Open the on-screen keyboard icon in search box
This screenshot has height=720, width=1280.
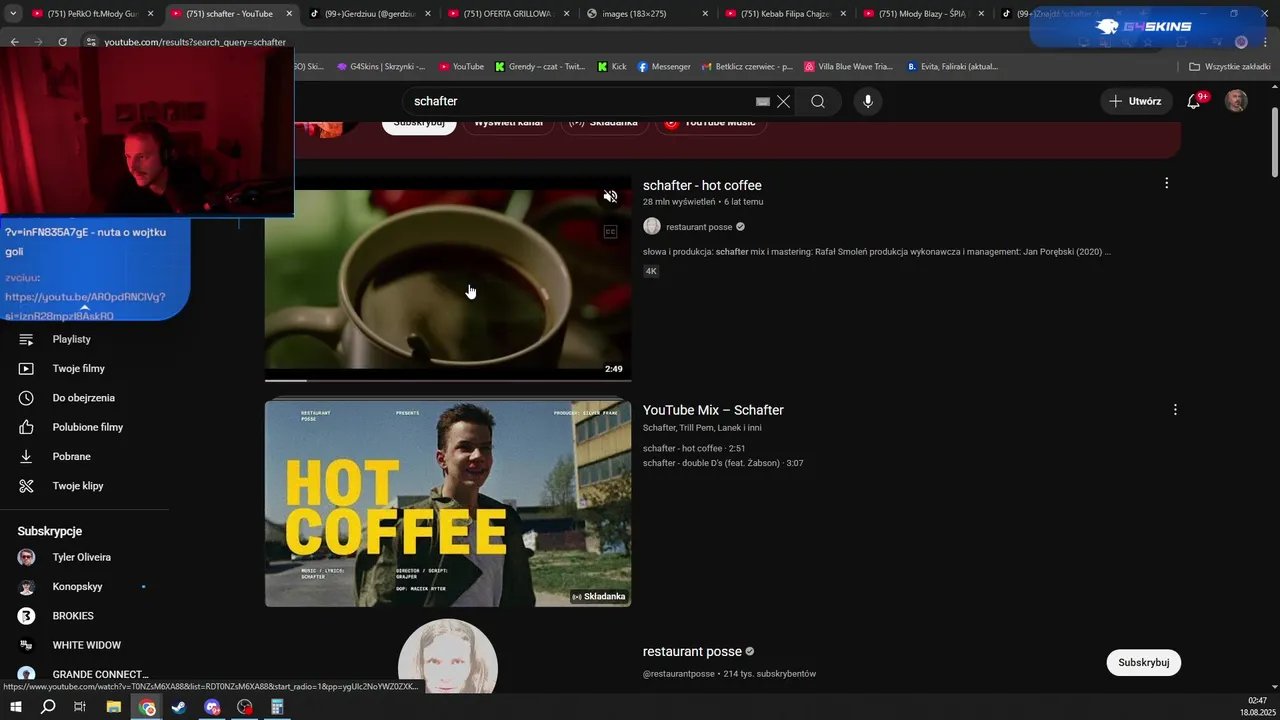pos(763,101)
